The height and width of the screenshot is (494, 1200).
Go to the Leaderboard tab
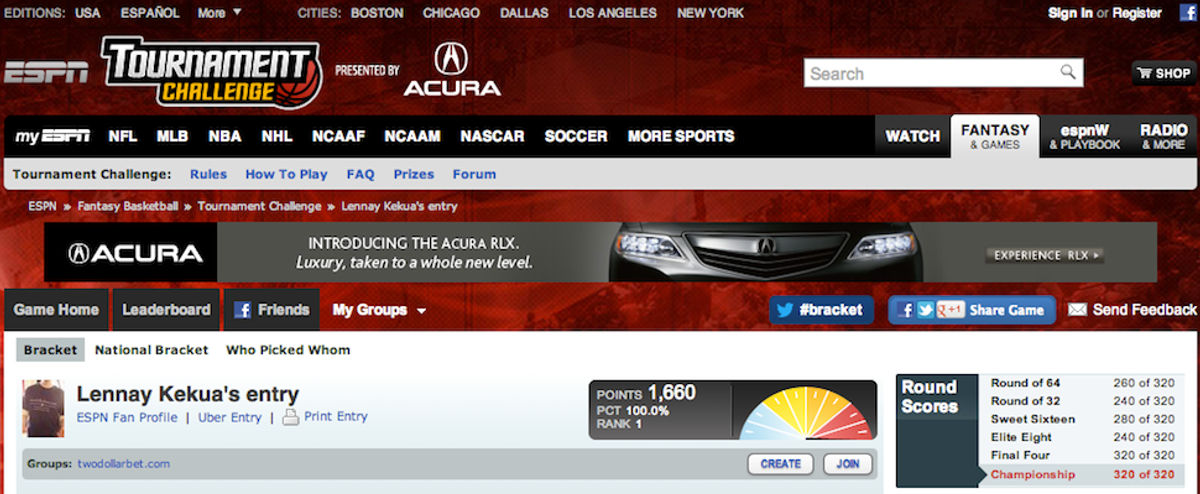(x=166, y=310)
